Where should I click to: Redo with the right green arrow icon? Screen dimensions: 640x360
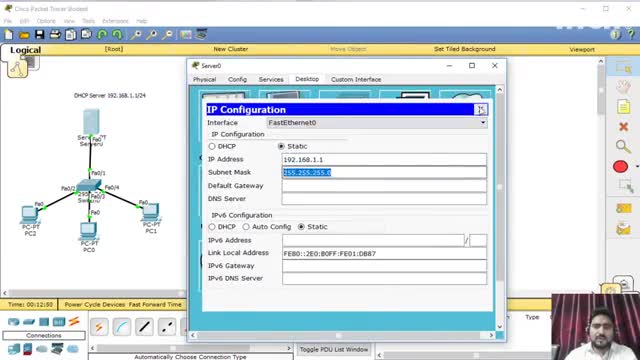tap(117, 35)
